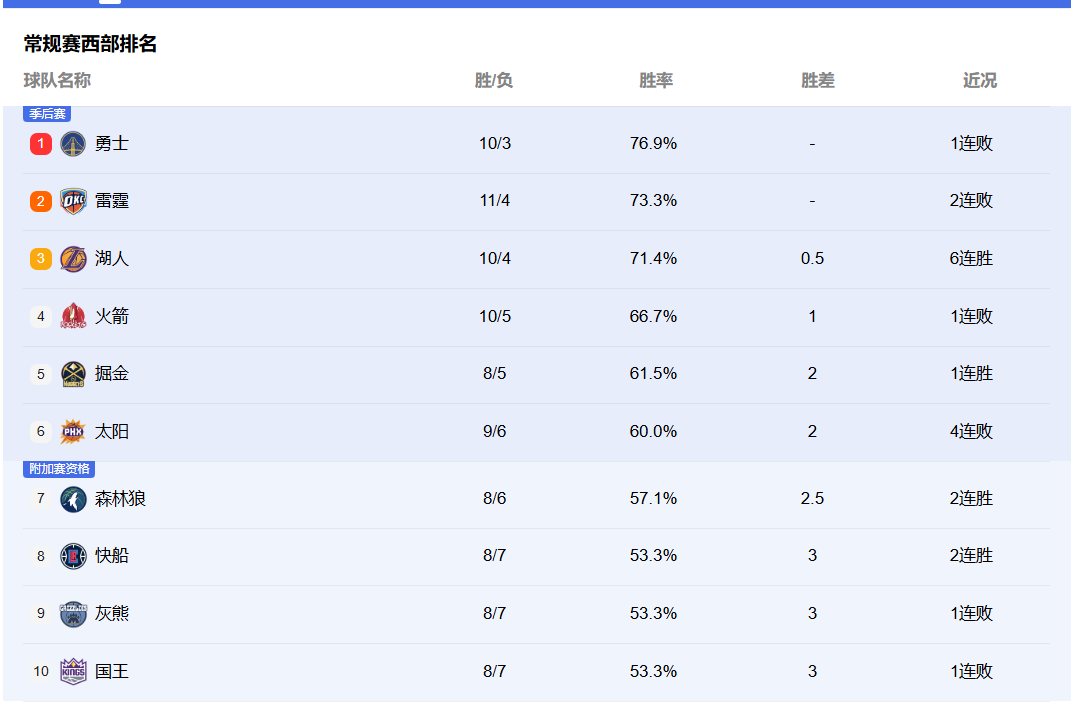This screenshot has height=705, width=1077.
Task: Click the Lakers (湖人) team logo
Action: (73, 259)
